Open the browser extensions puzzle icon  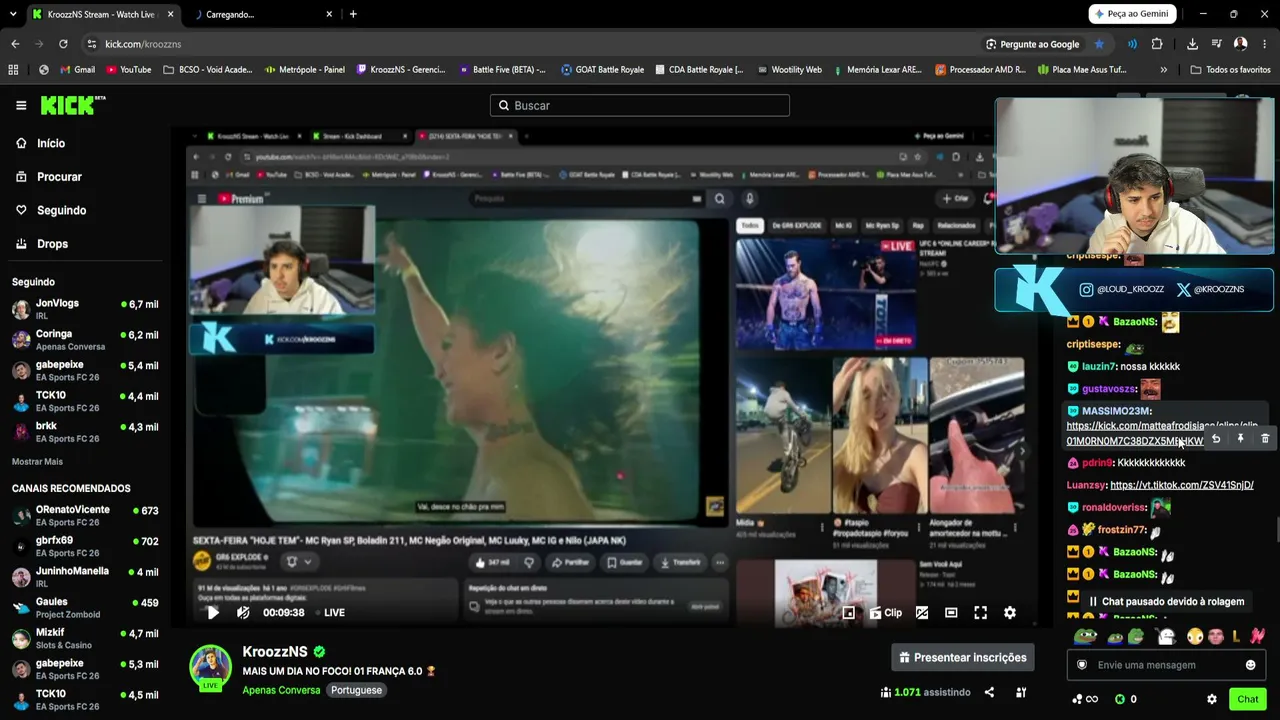[x=1157, y=44]
